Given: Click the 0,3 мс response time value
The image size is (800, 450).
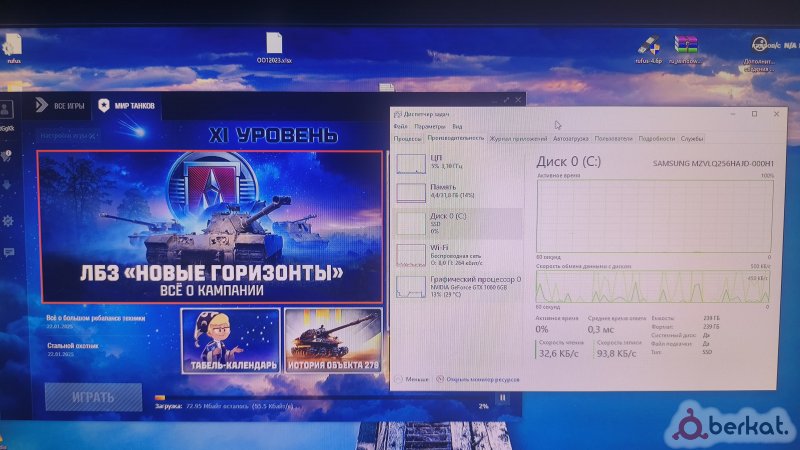Looking at the screenshot, I should tap(601, 330).
